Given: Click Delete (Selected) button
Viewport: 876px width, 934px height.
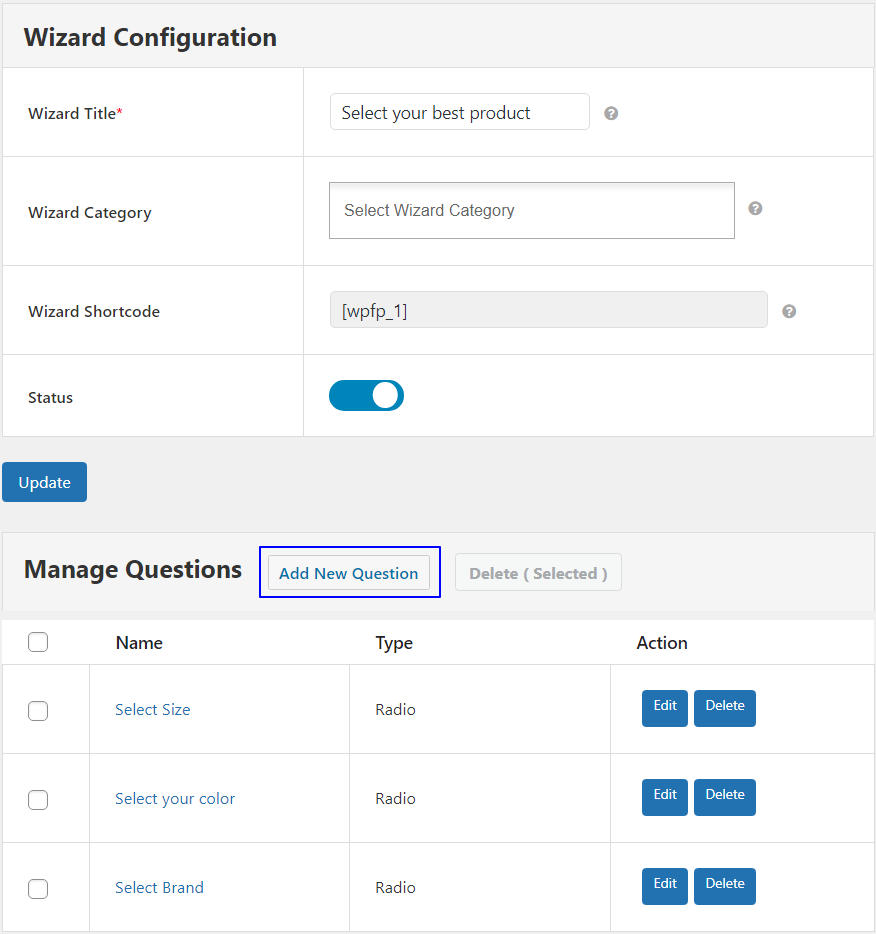Looking at the screenshot, I should click(x=538, y=573).
